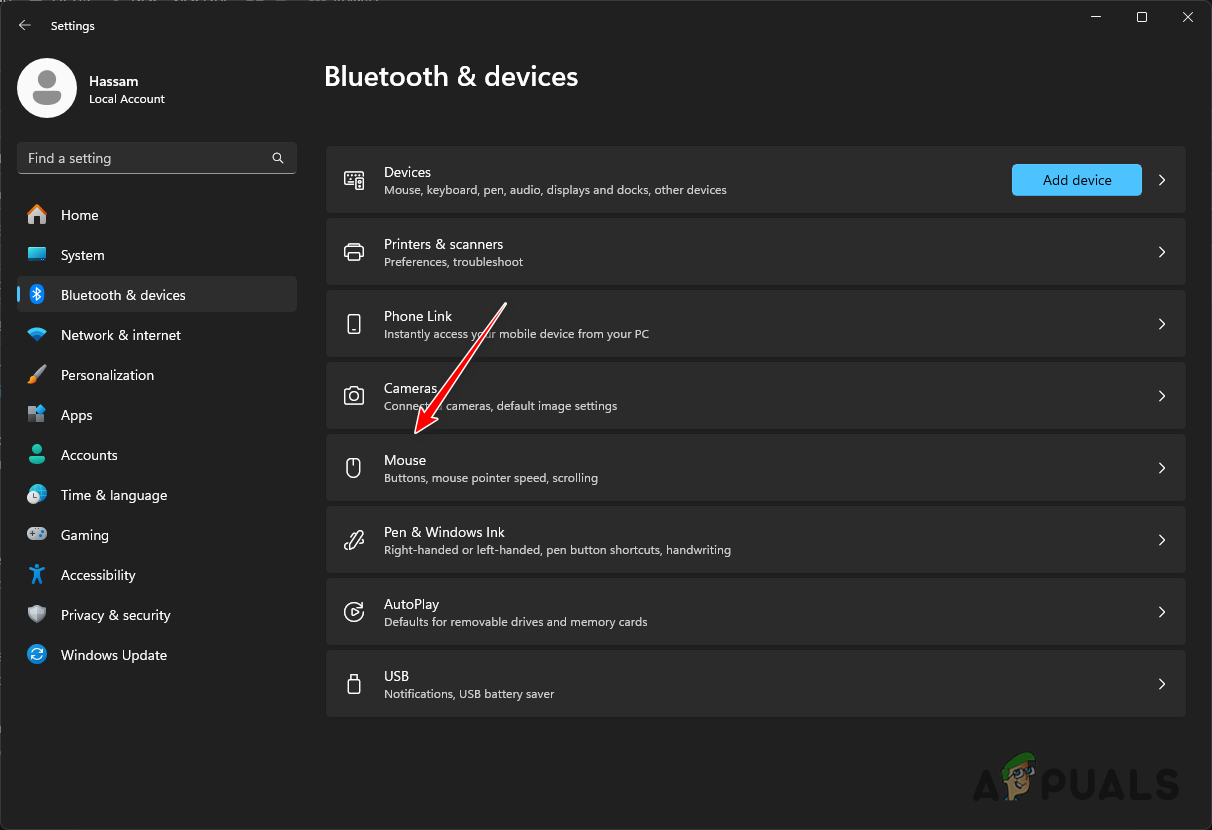Click the Pen & Windows Ink icon

[354, 540]
